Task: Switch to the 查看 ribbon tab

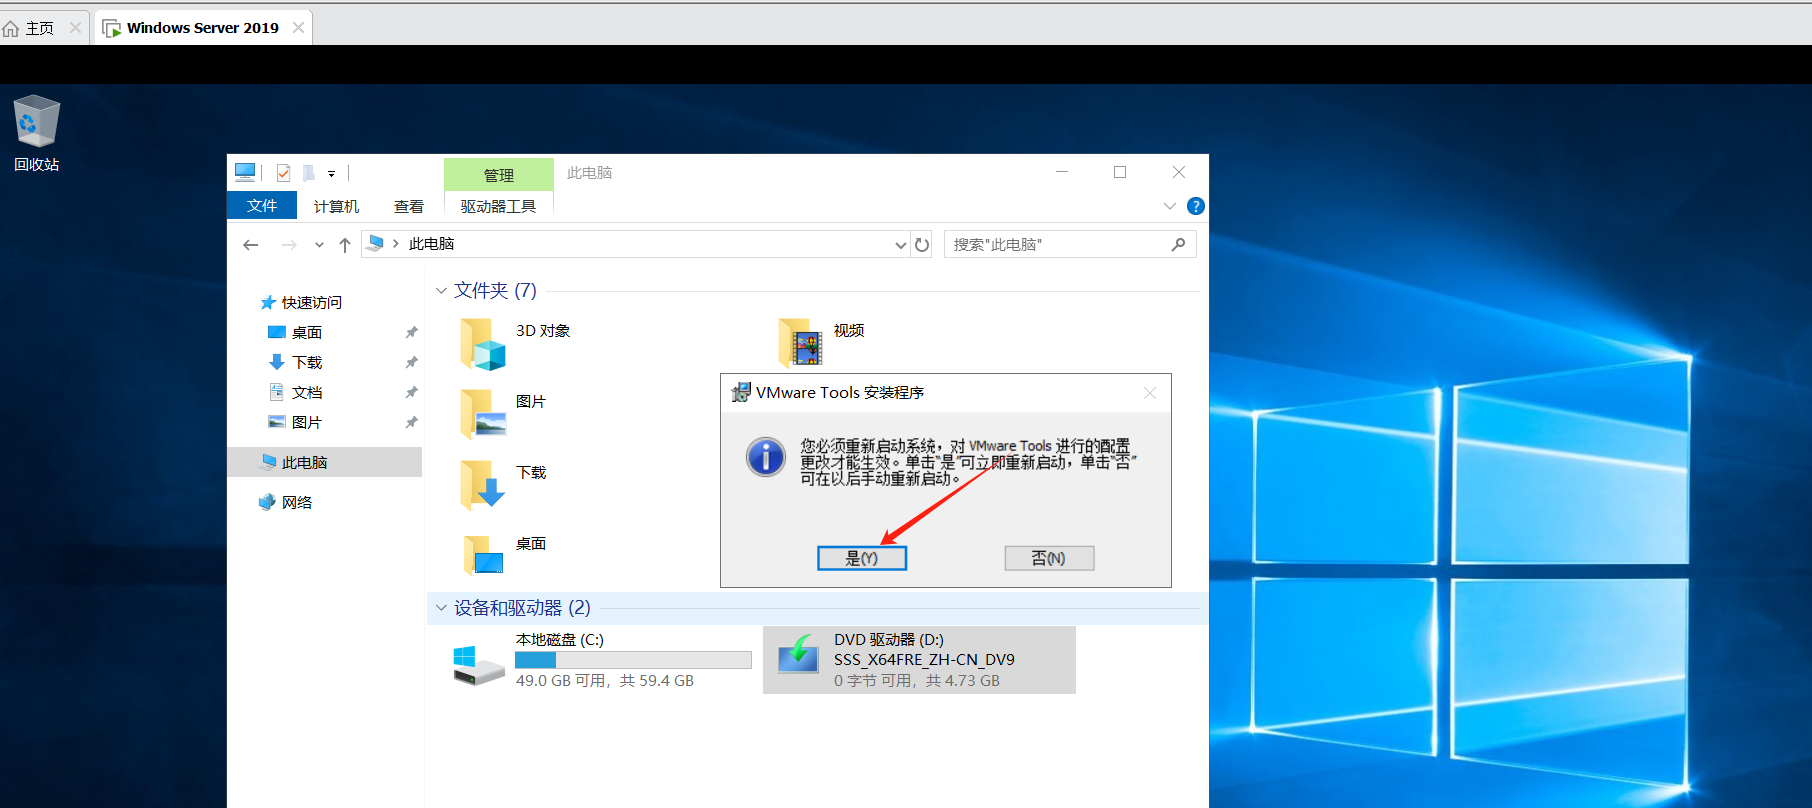Action: (409, 206)
